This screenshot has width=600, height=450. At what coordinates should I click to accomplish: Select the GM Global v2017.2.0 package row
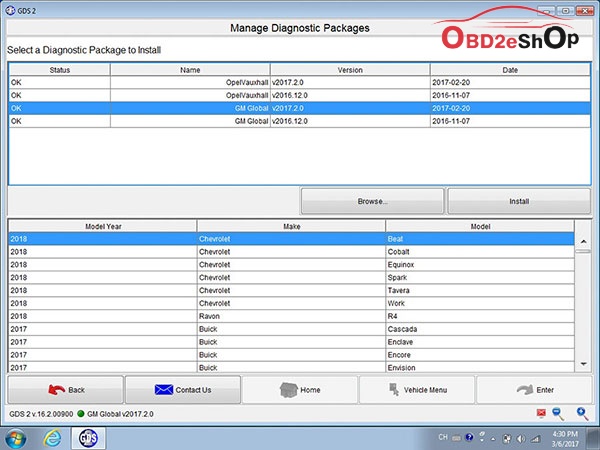tap(299, 108)
